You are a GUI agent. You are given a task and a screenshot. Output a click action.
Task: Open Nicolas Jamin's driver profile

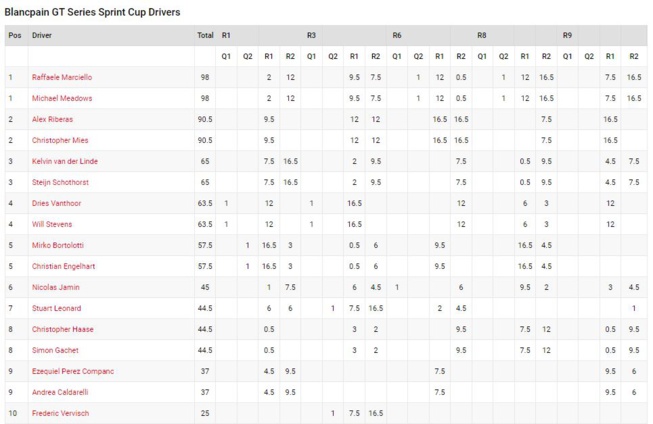[x=54, y=287]
